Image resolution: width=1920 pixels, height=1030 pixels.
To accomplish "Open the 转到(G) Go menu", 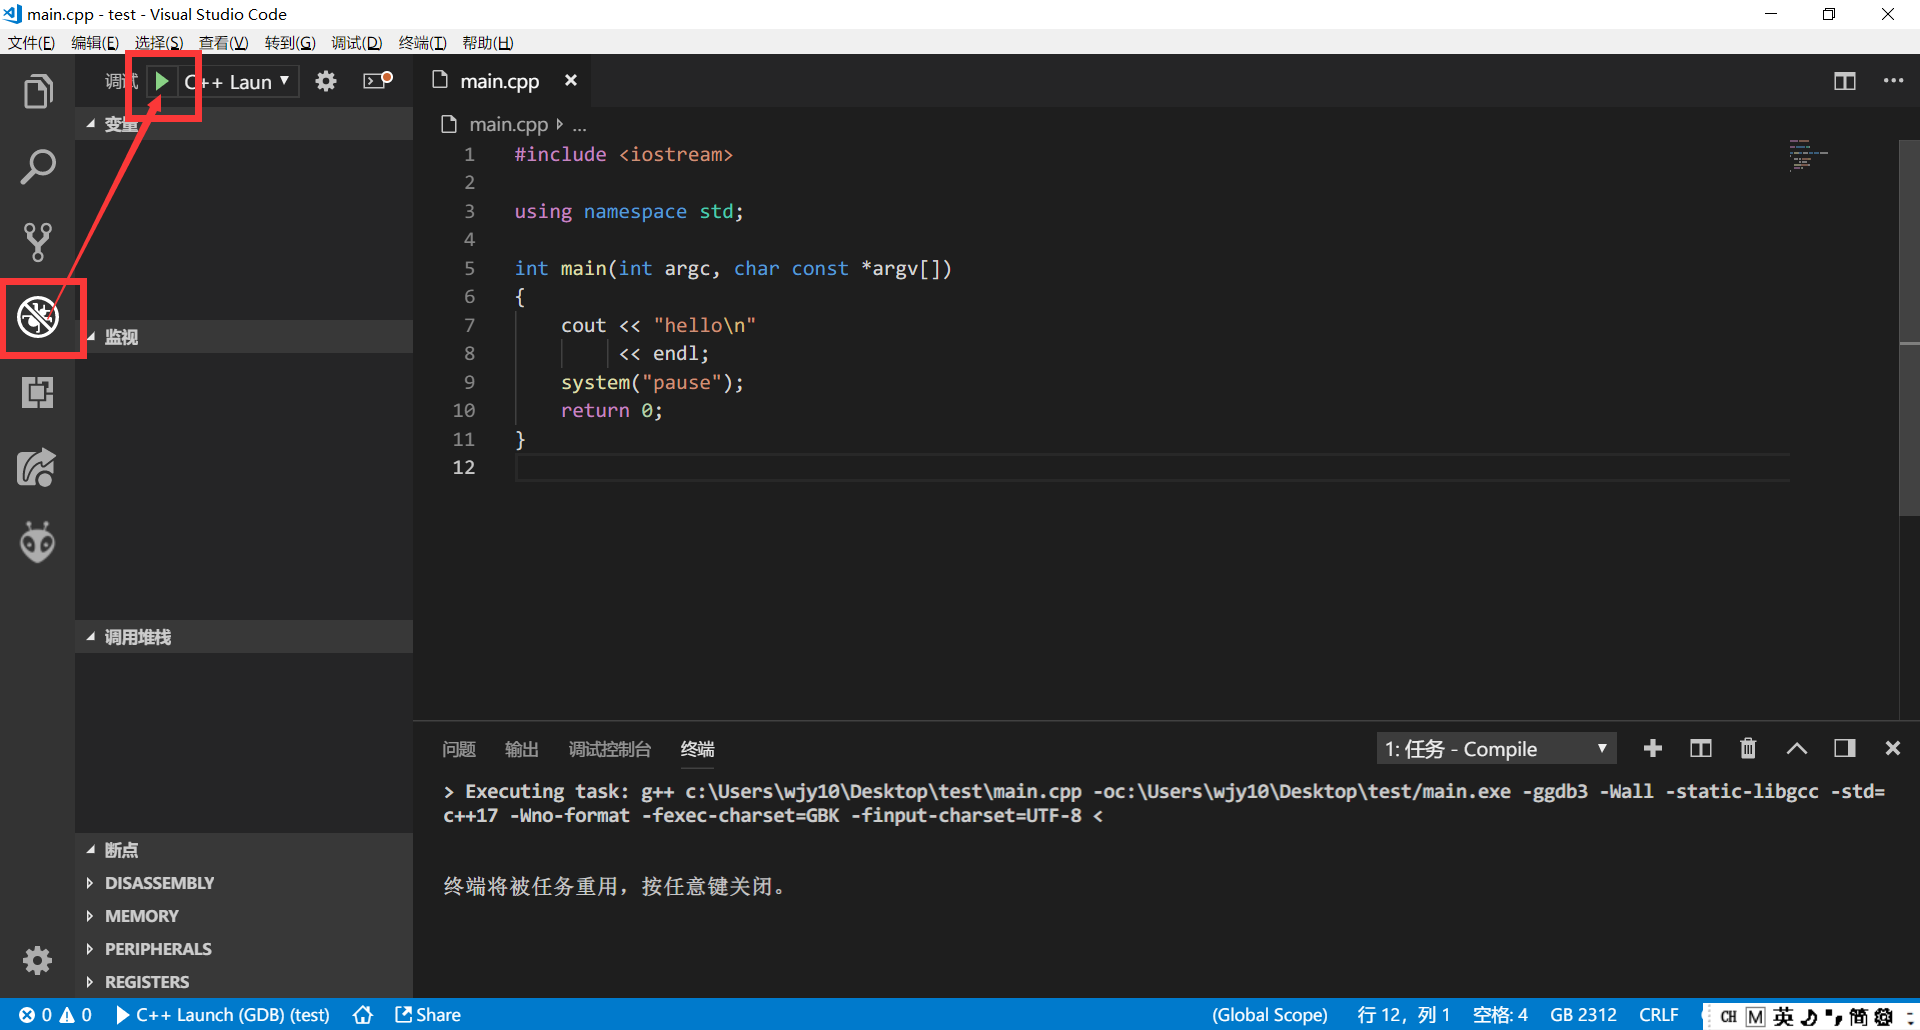I will click(290, 43).
